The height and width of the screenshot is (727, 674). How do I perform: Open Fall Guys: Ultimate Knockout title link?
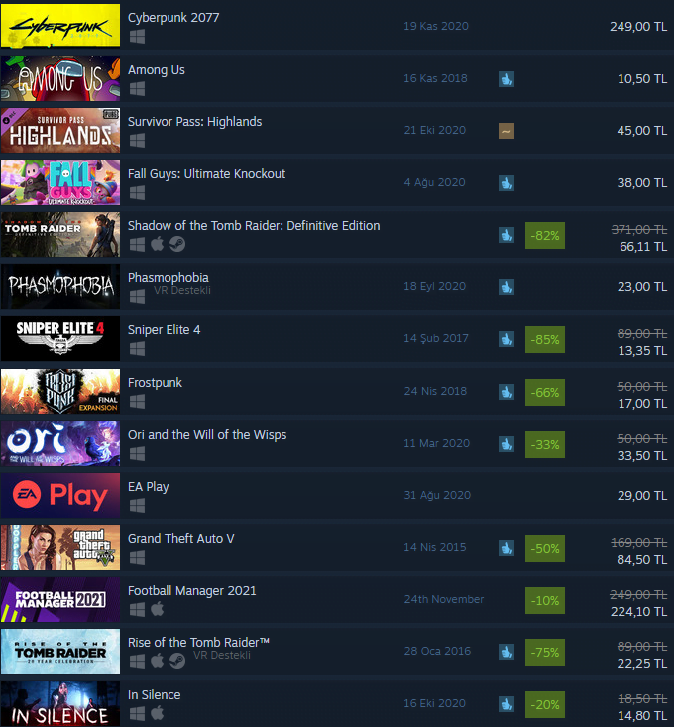click(x=206, y=173)
